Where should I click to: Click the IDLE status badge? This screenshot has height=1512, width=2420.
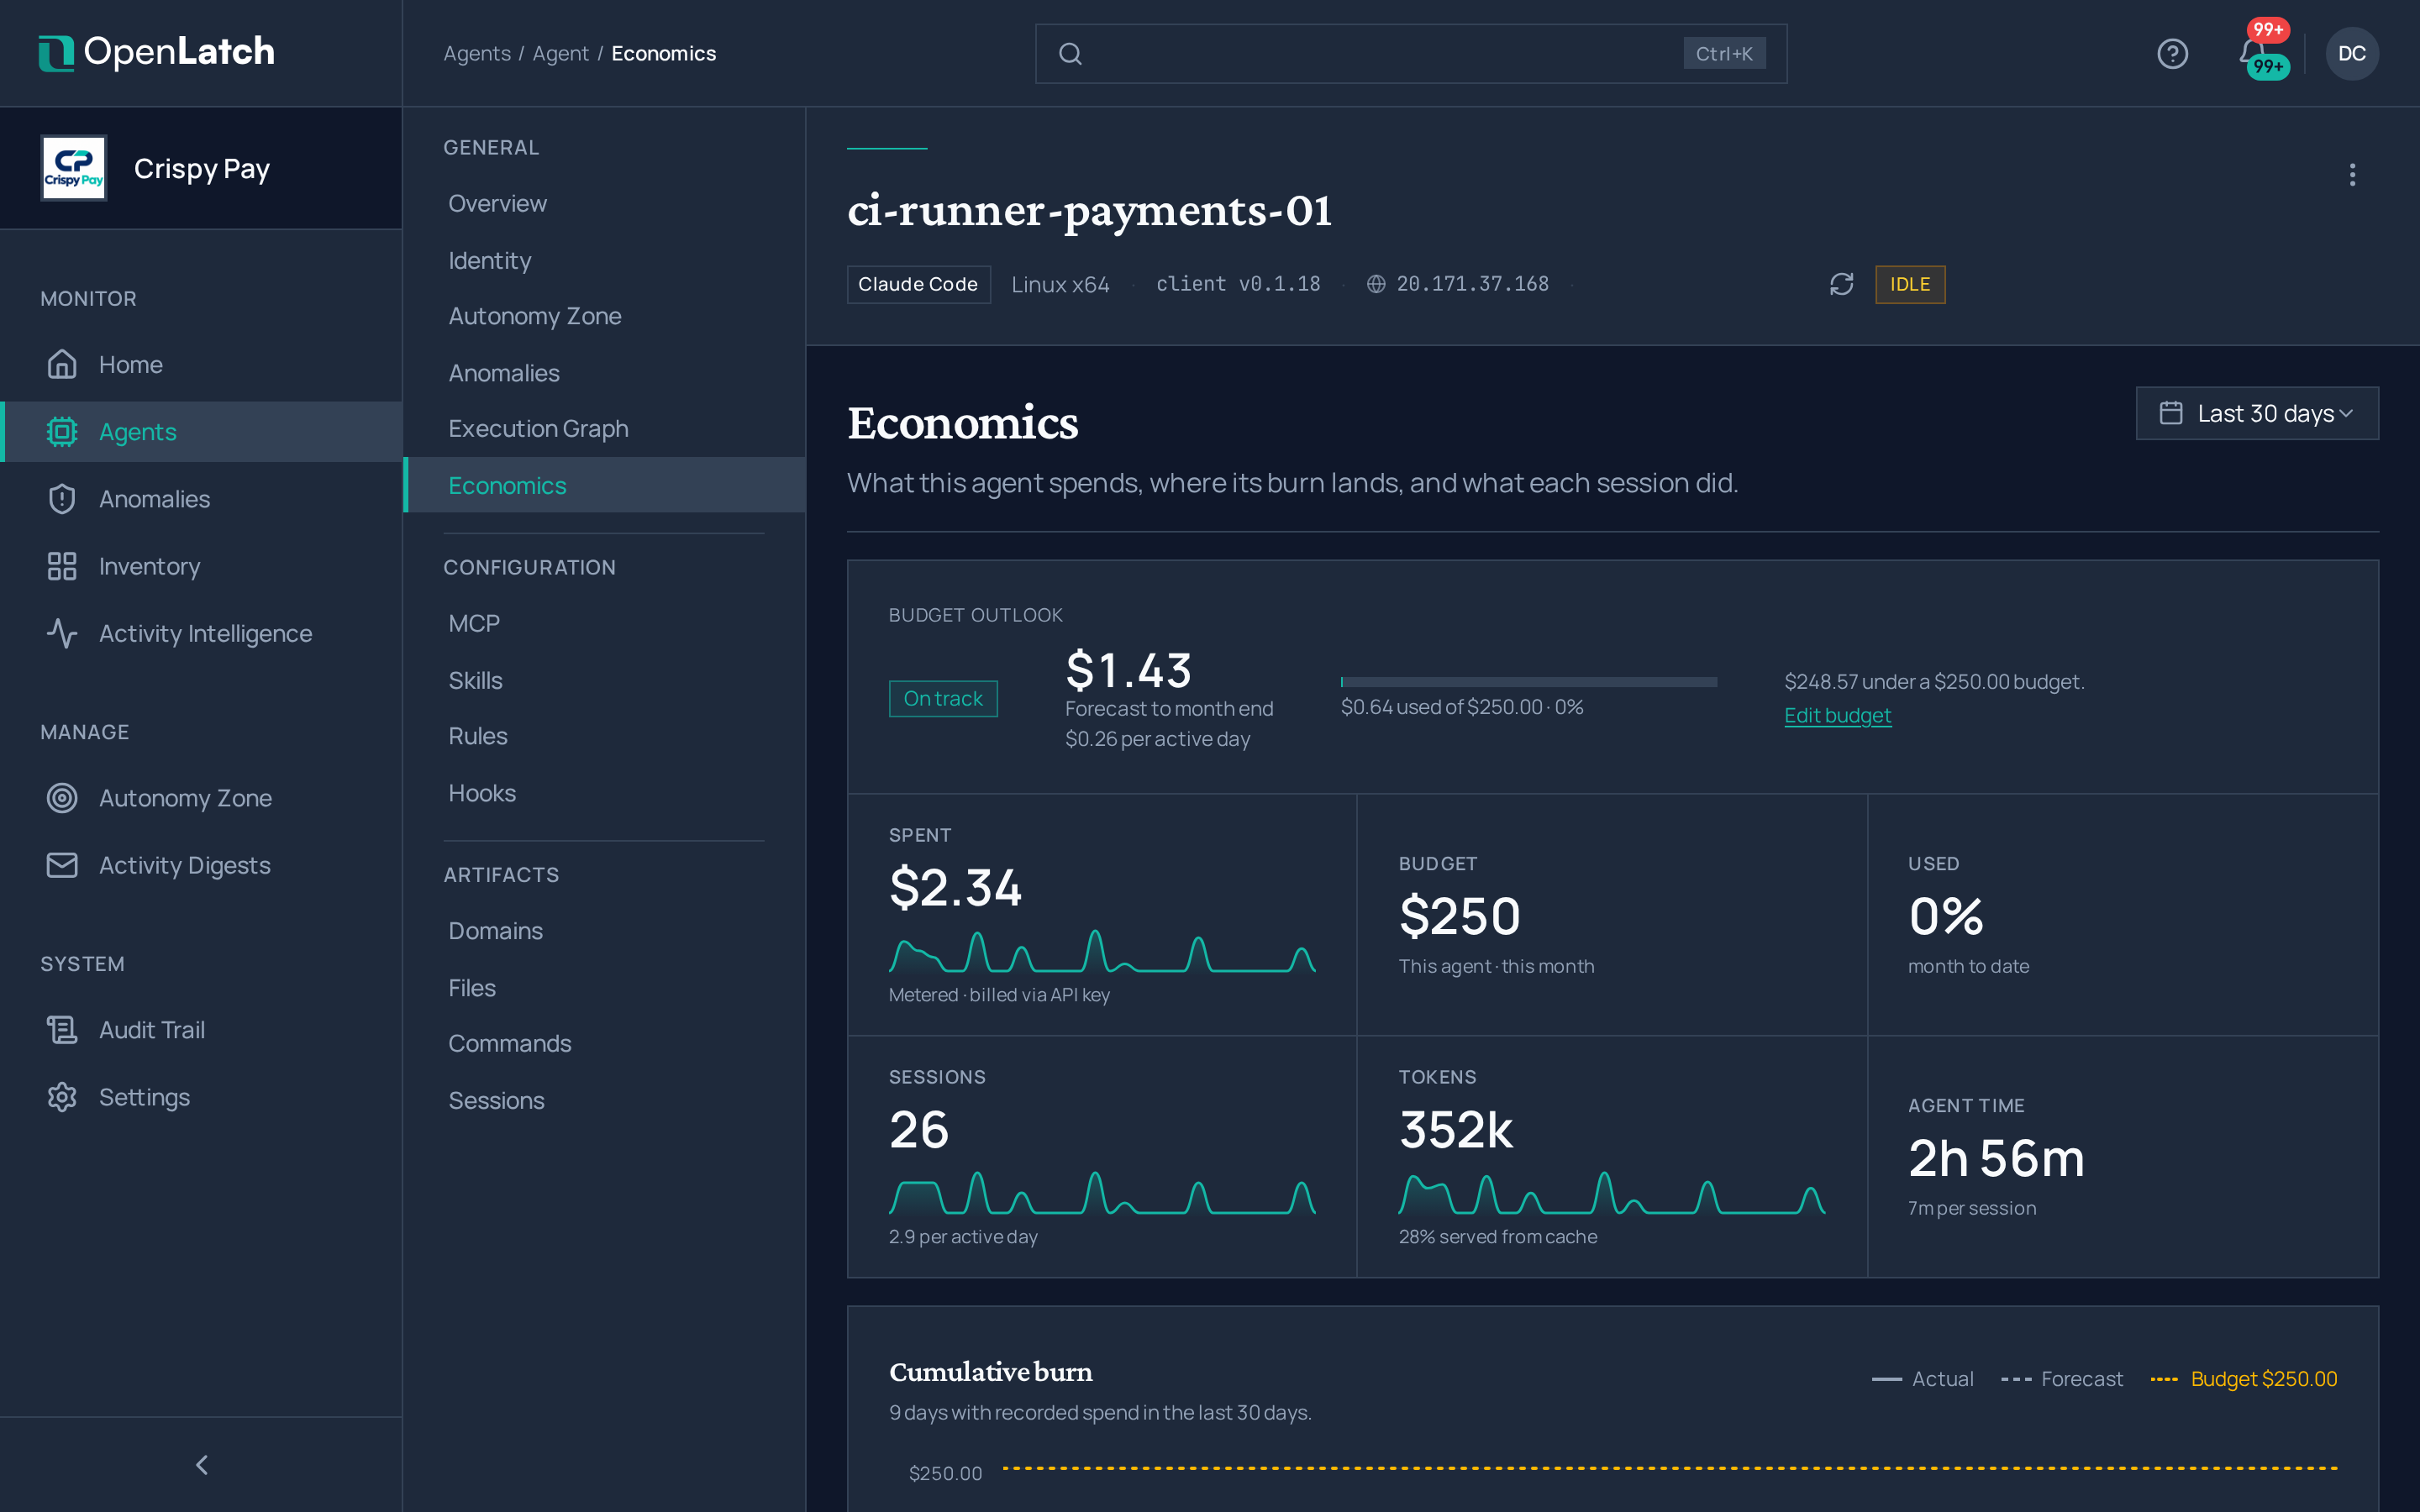[1909, 284]
